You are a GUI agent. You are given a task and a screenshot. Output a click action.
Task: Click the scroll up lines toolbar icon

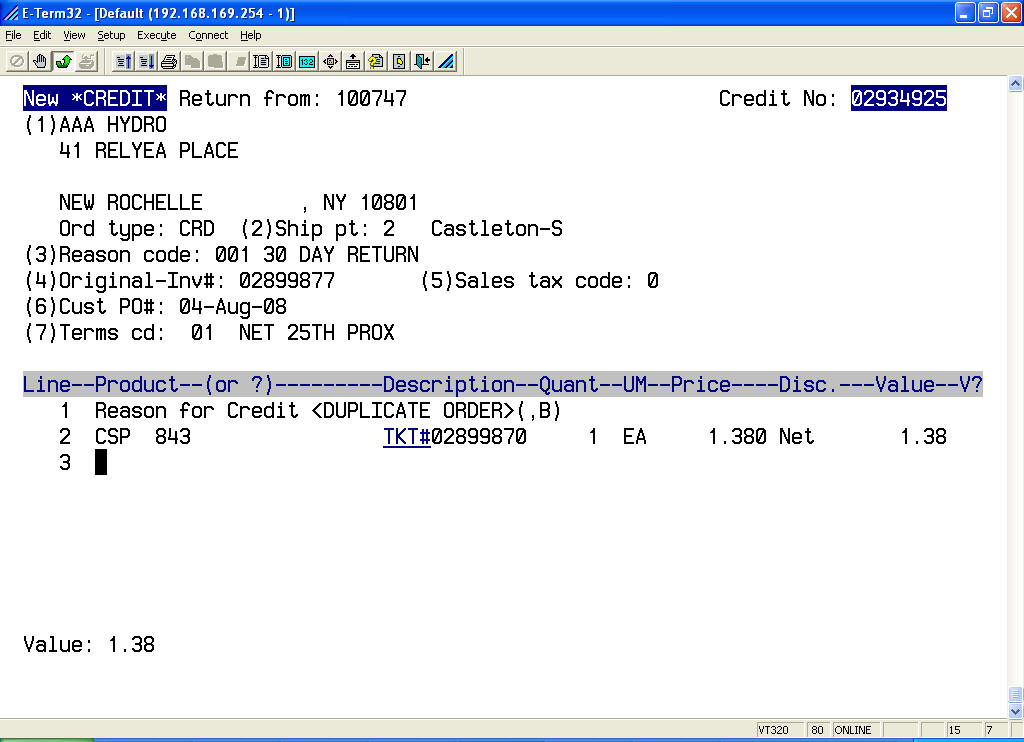click(x=123, y=61)
